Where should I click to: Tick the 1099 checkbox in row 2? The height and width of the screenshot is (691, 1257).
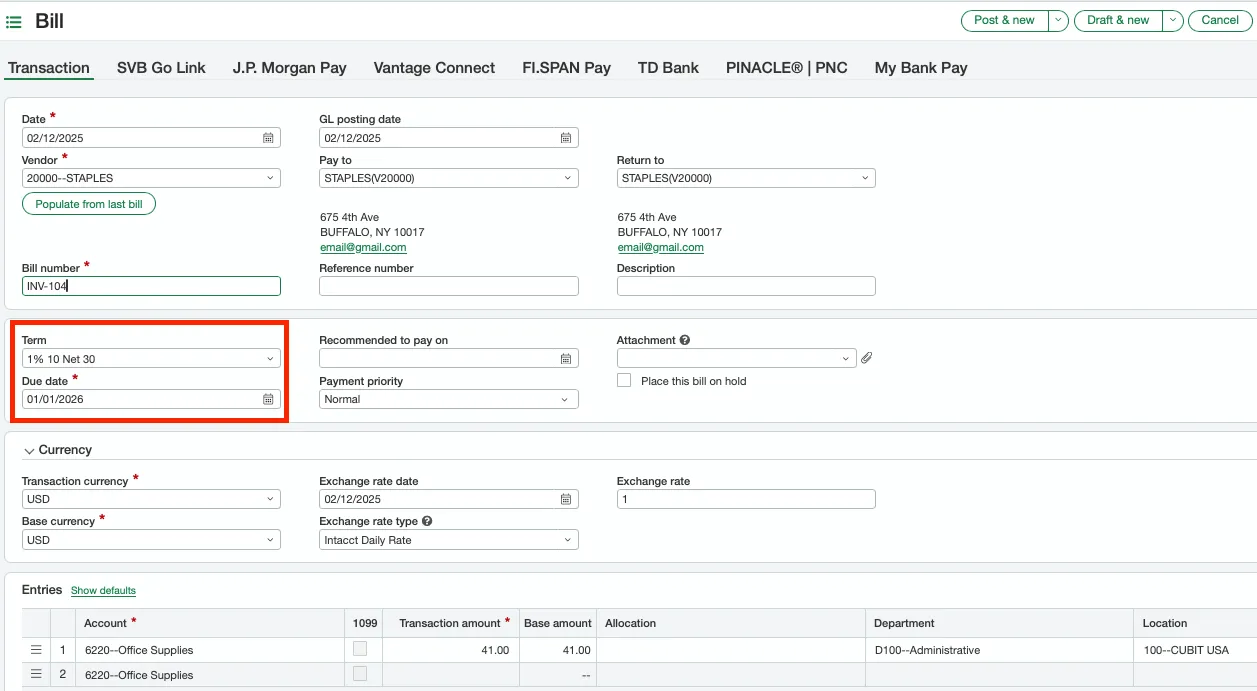click(x=360, y=674)
